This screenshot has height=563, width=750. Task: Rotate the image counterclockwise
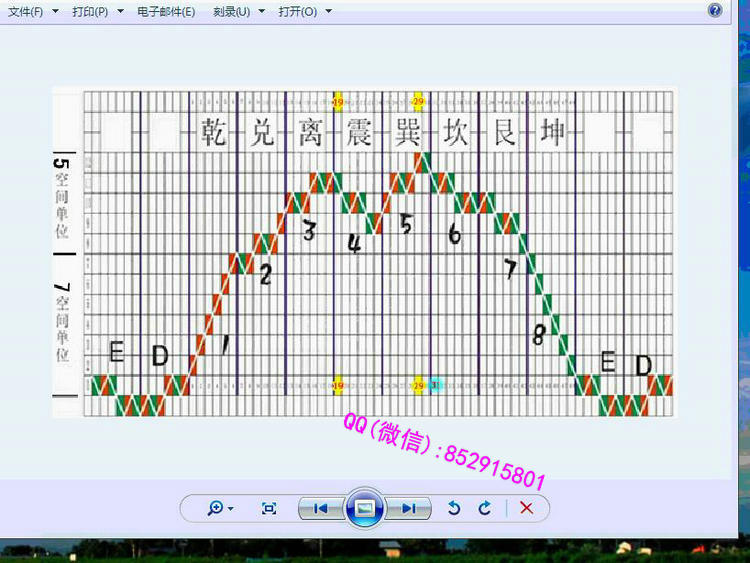pos(453,508)
